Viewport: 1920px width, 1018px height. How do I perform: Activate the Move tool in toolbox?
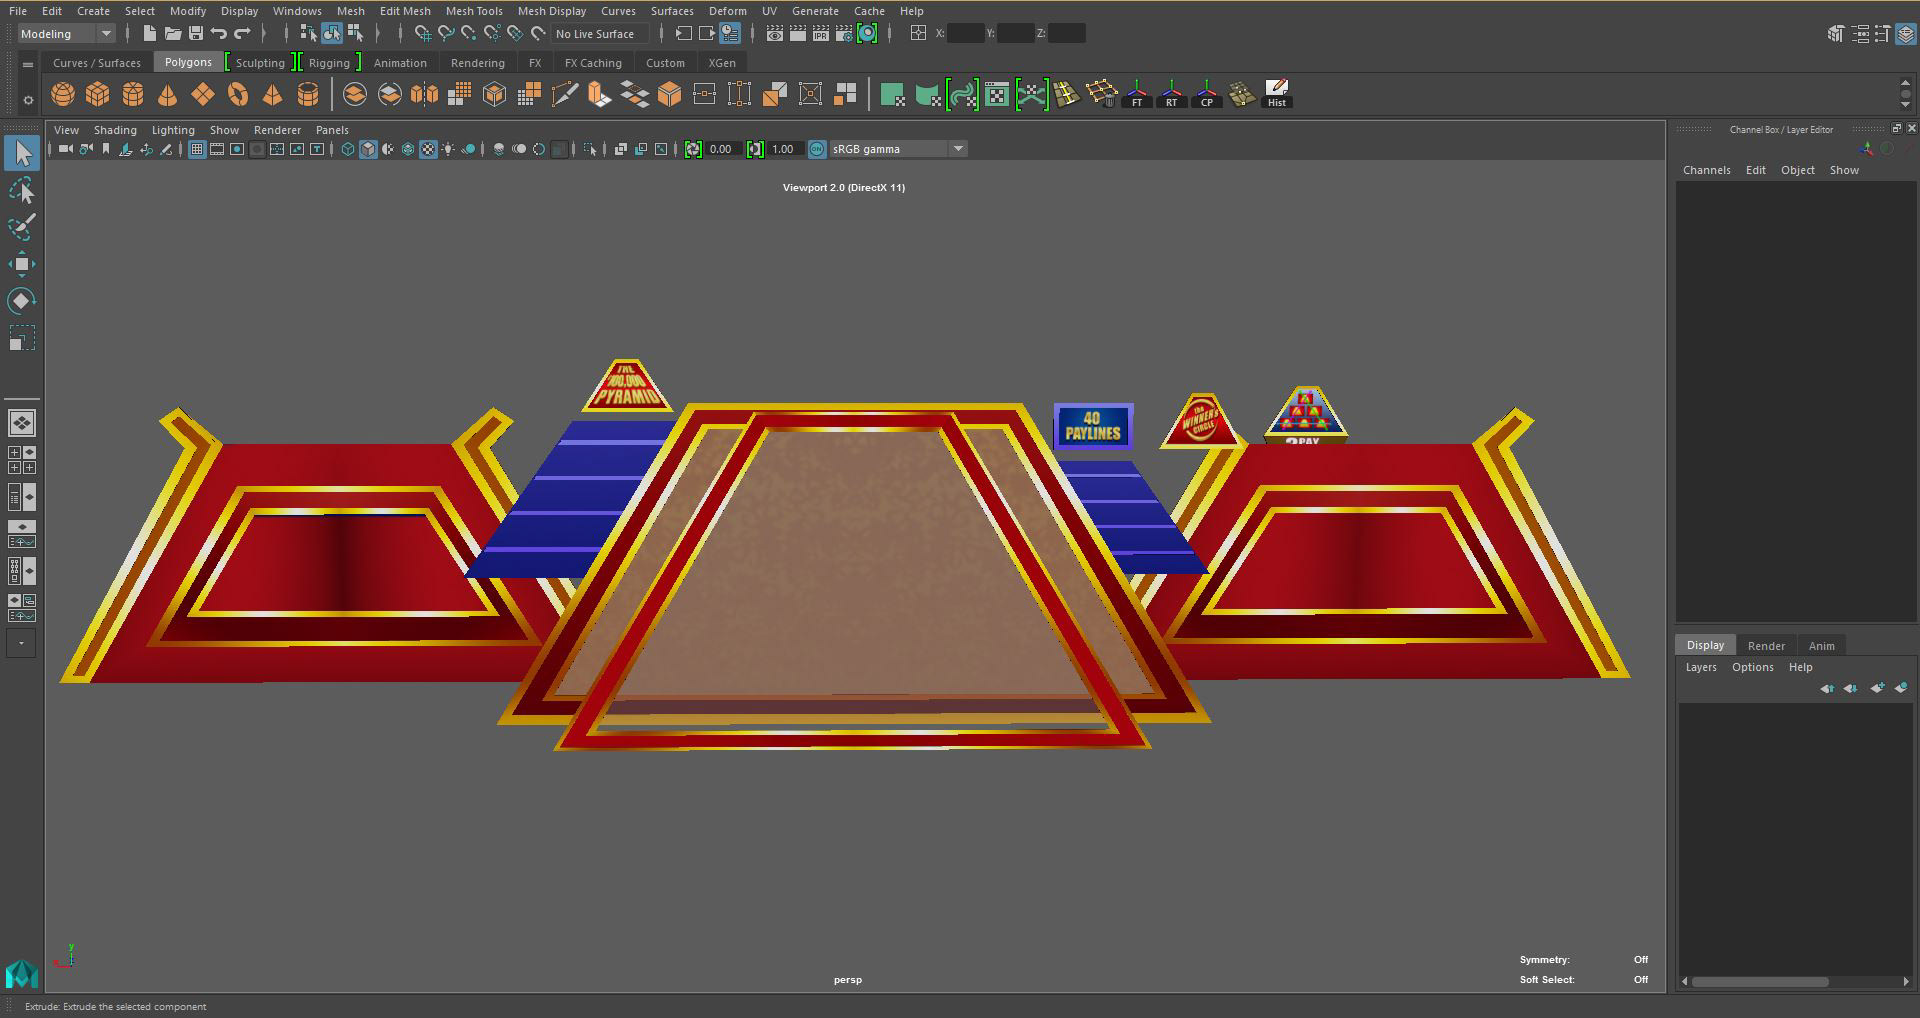(22, 264)
